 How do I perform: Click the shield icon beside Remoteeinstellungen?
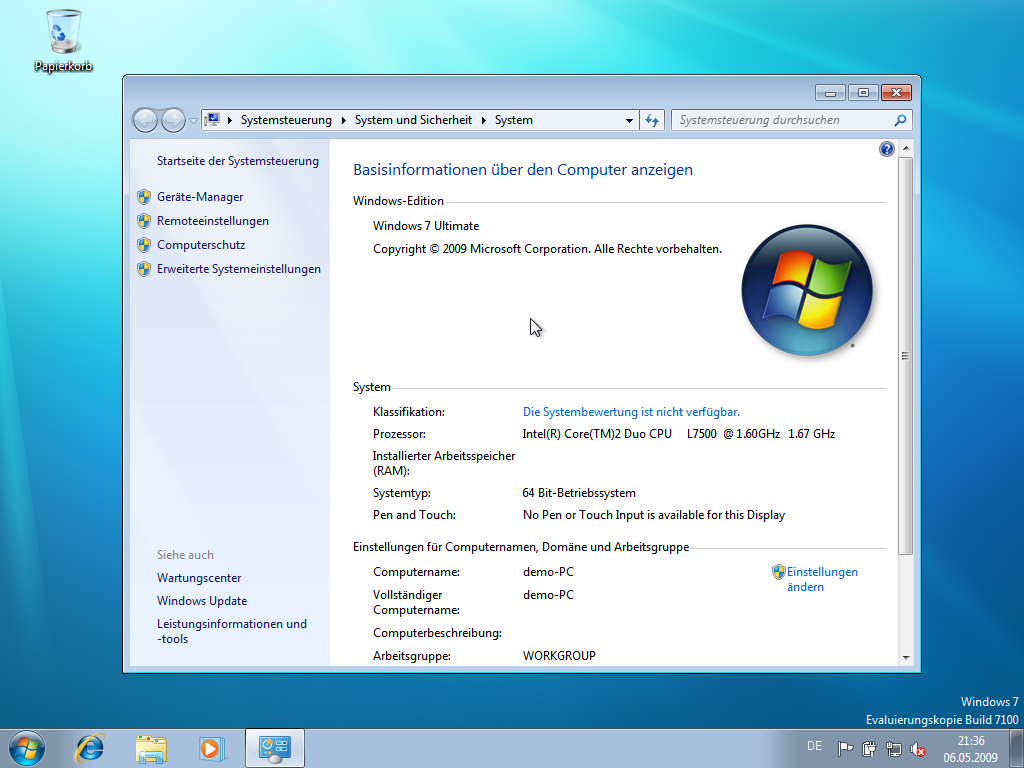point(144,221)
